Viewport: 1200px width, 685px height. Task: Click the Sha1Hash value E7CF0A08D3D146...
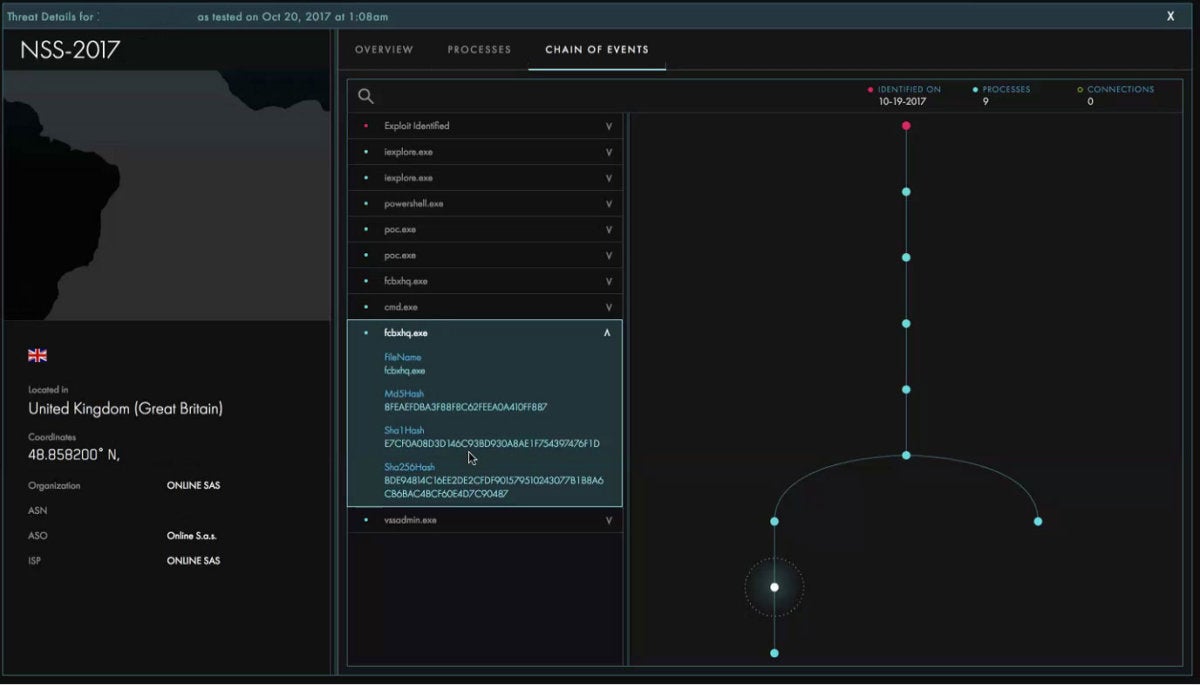point(492,443)
